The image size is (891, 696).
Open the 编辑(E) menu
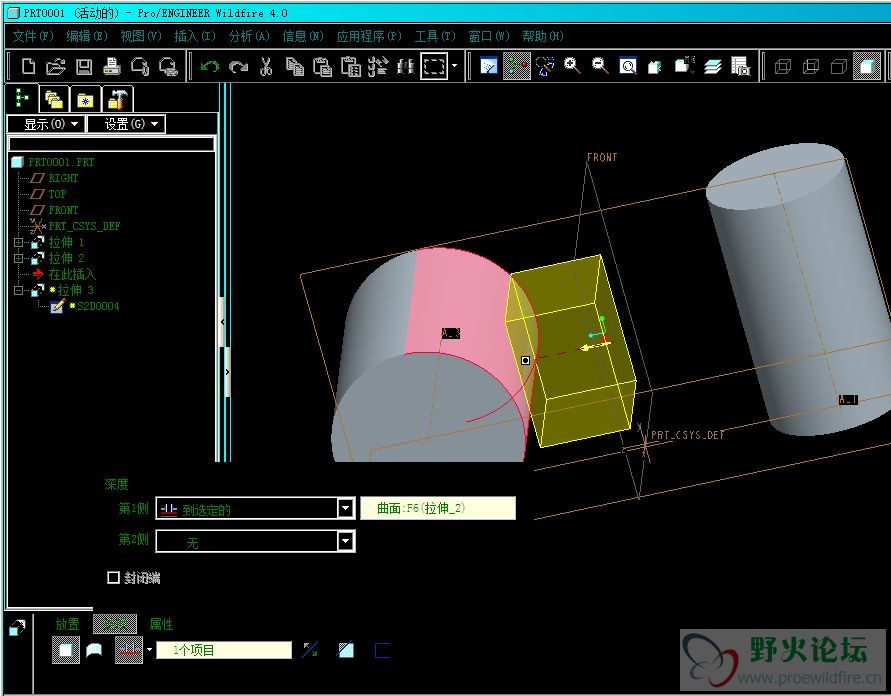pyautogui.click(x=87, y=36)
